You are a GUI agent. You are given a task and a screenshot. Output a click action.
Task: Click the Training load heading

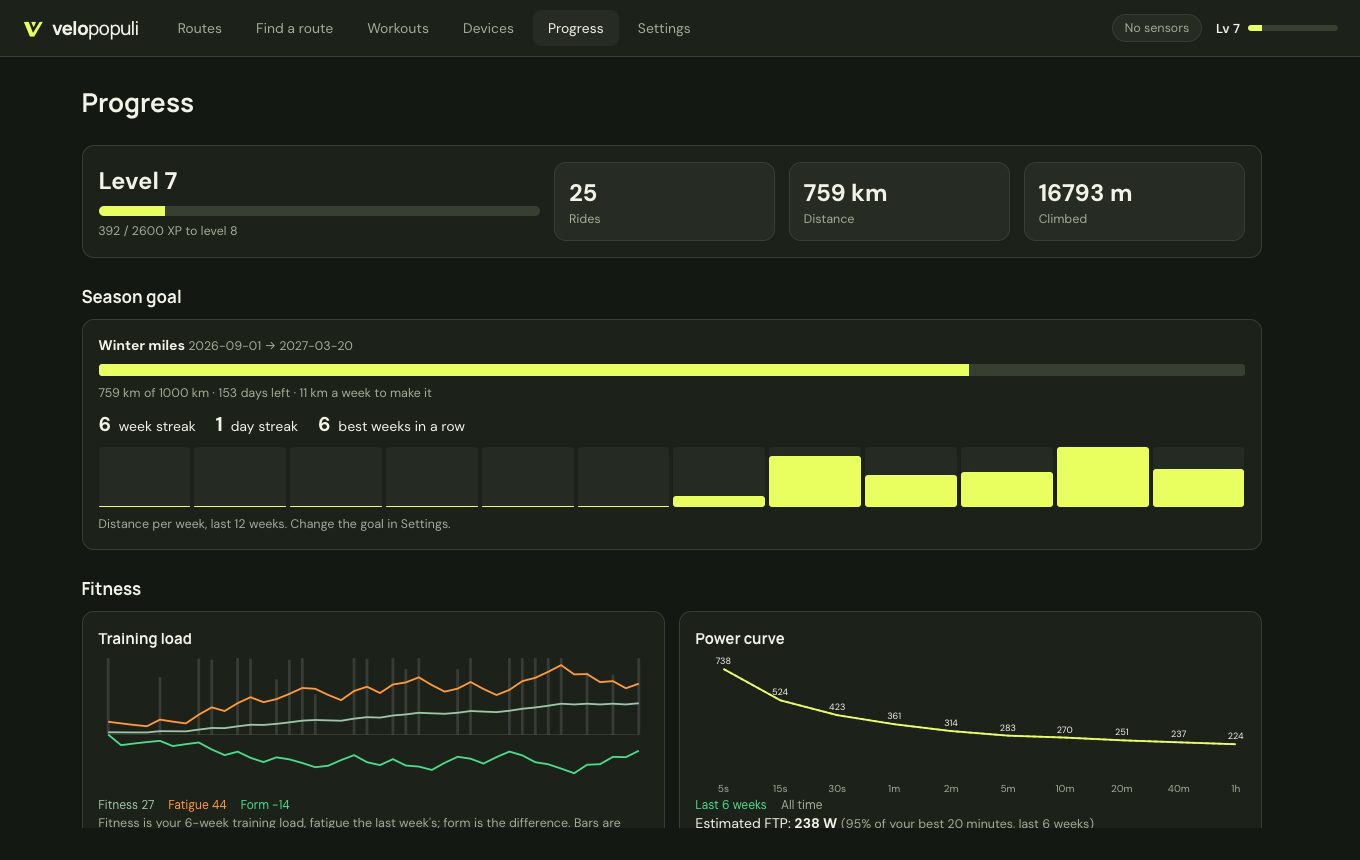[145, 639]
